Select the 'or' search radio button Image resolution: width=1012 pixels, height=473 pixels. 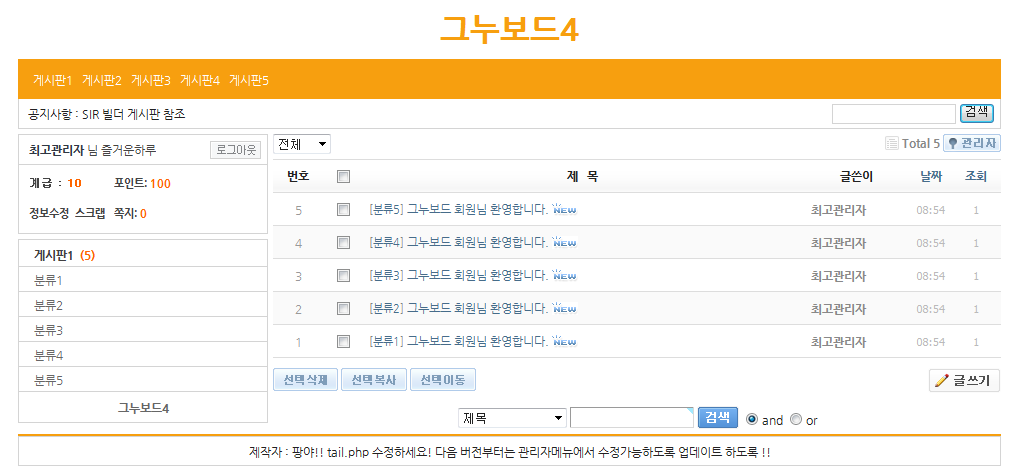pos(796,419)
